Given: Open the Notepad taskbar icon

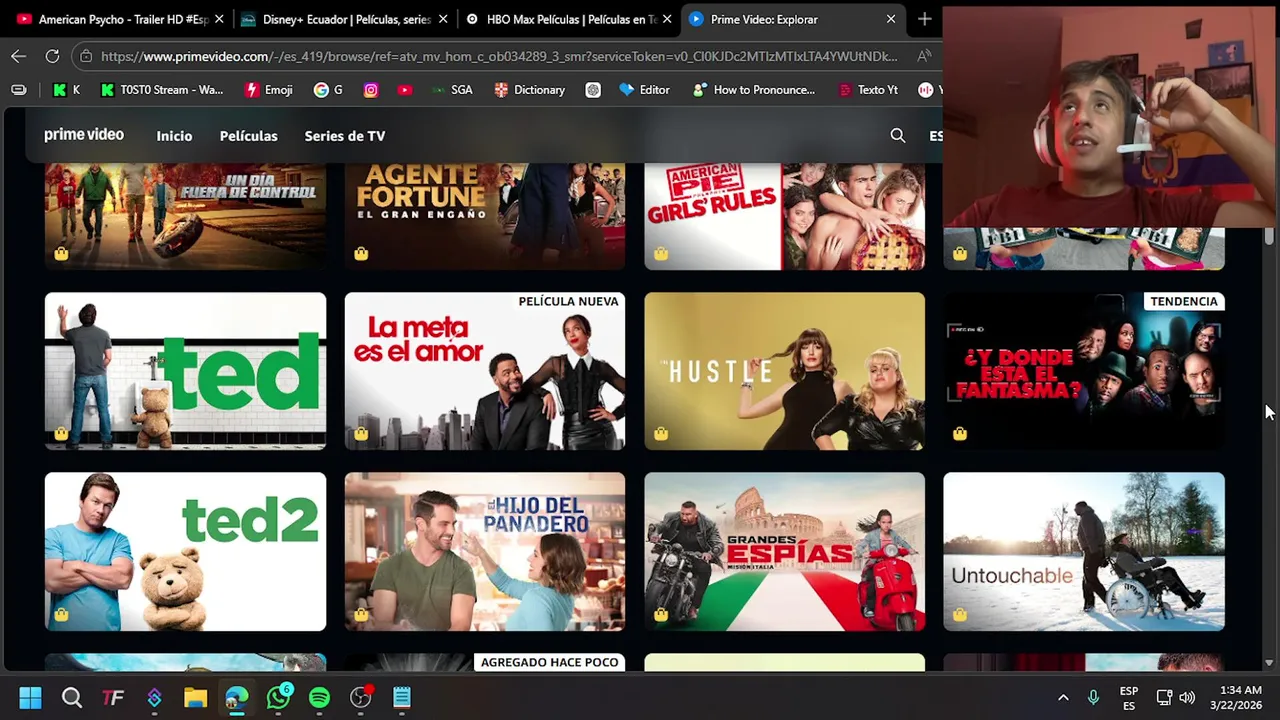Looking at the screenshot, I should [402, 697].
